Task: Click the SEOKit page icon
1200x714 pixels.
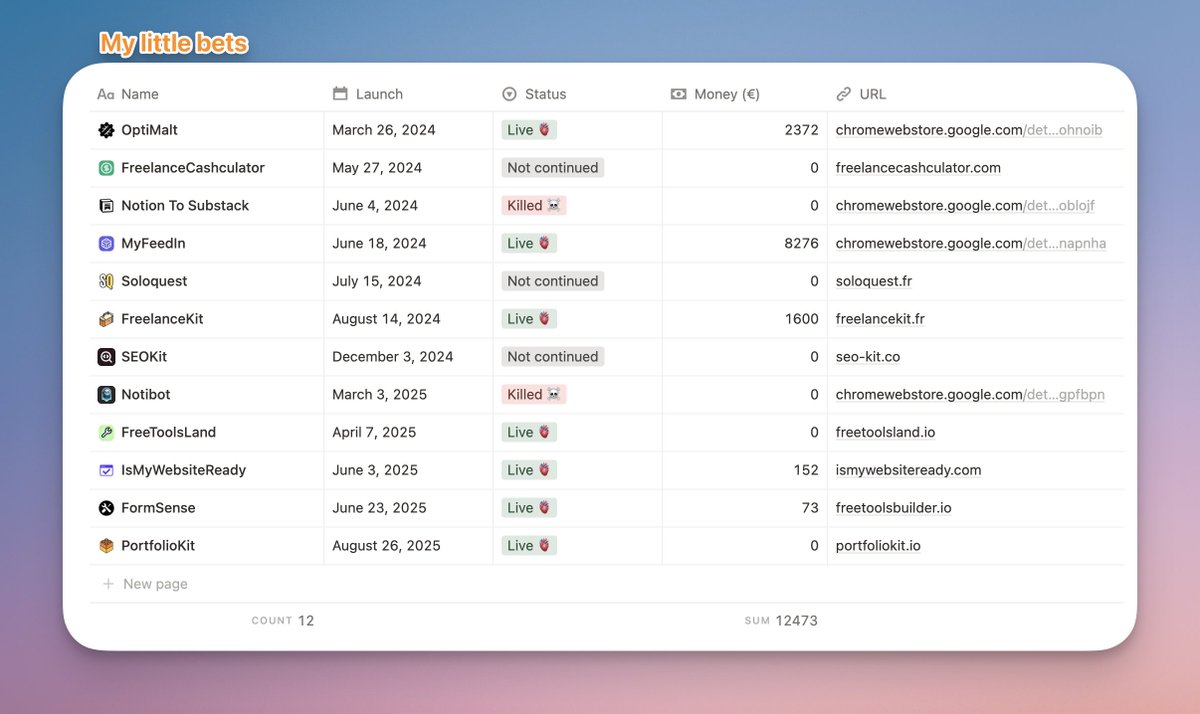Action: 106,357
